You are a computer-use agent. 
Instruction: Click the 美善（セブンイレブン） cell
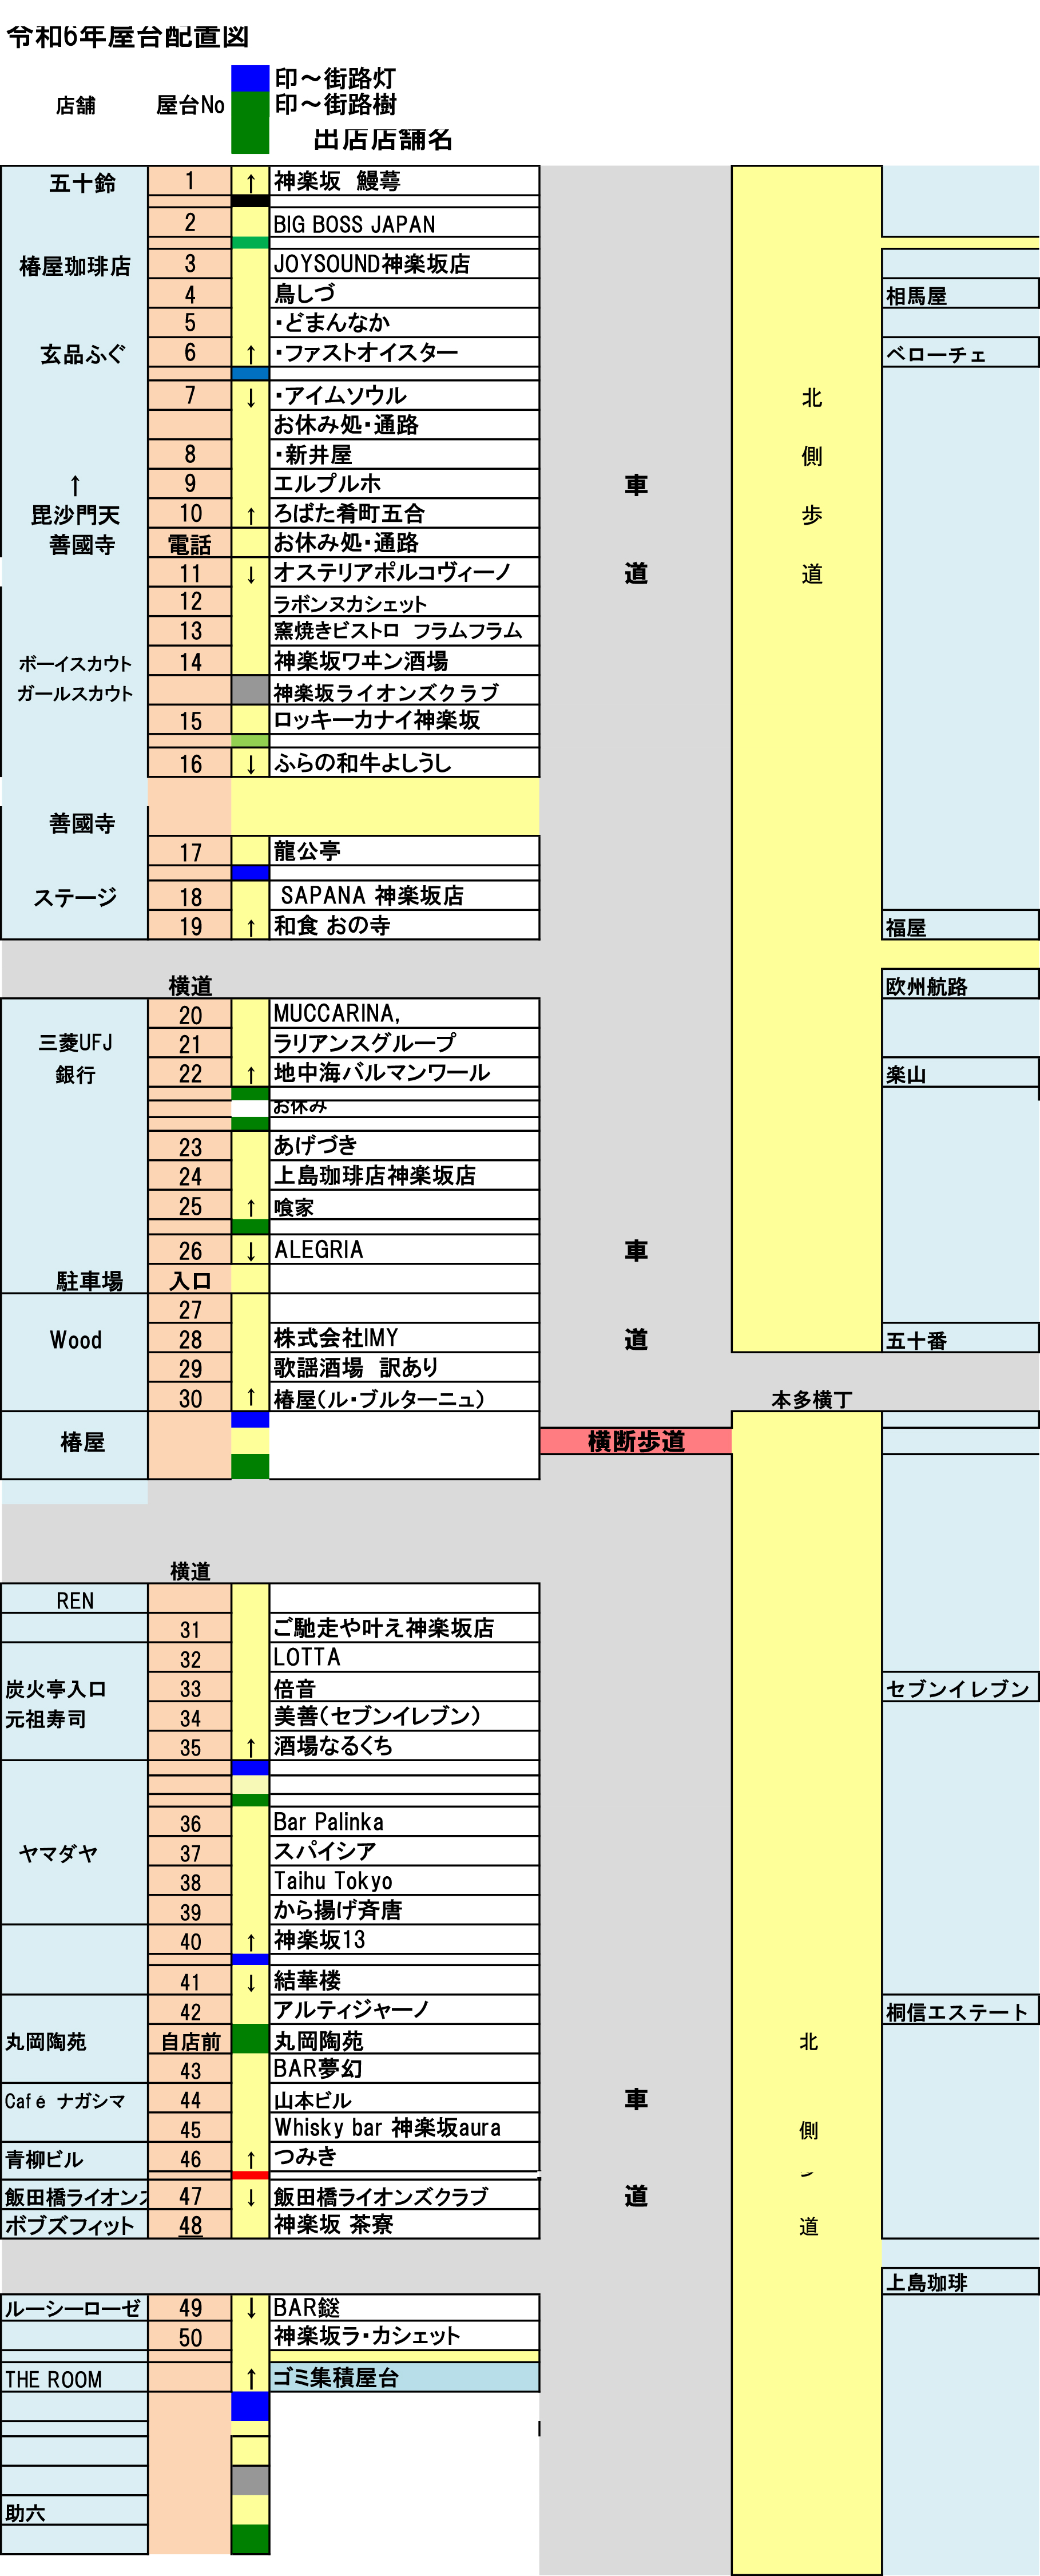pyautogui.click(x=404, y=1716)
